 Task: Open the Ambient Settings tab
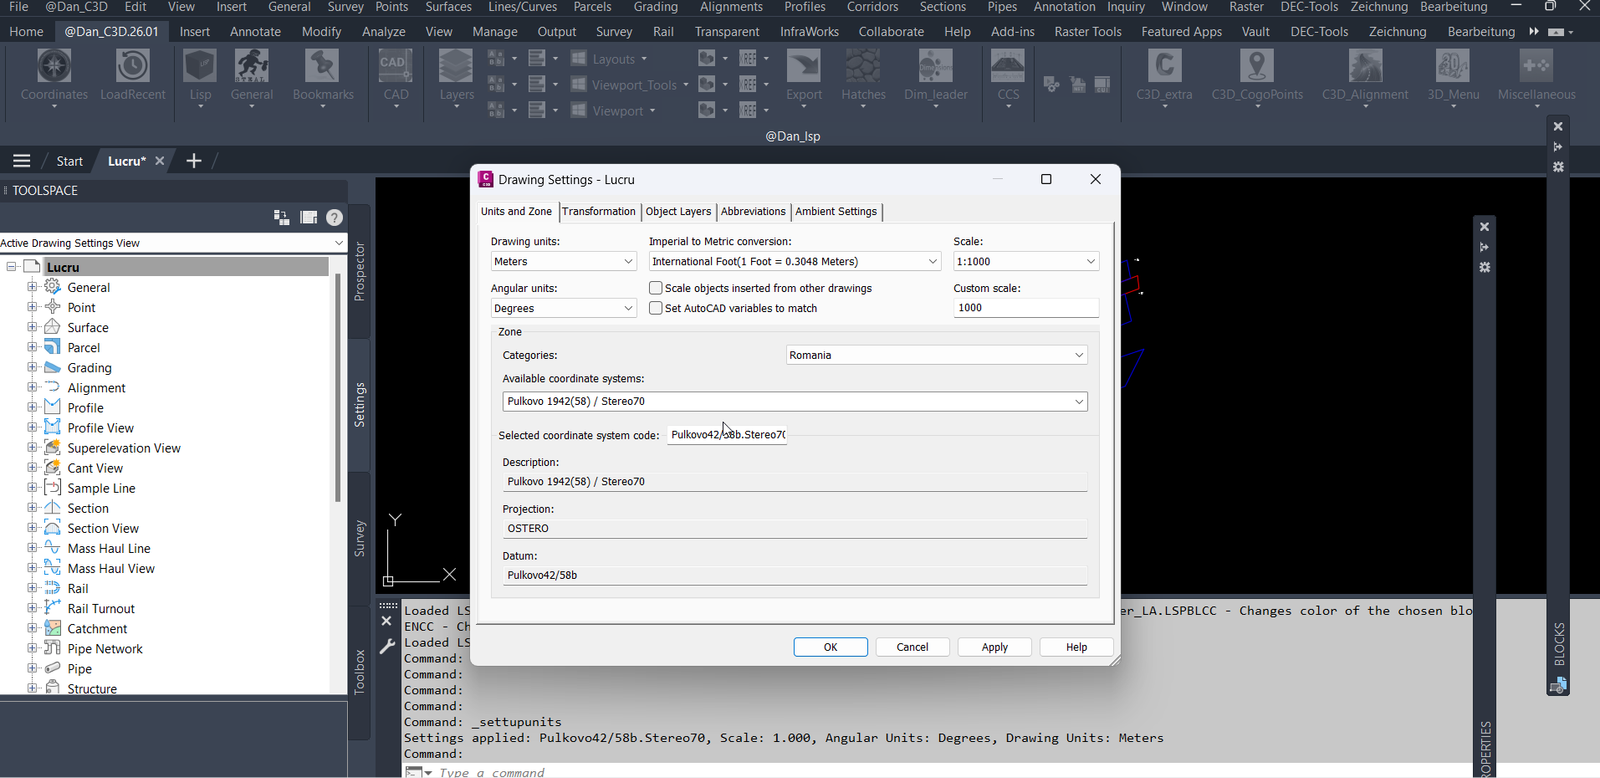click(x=836, y=211)
